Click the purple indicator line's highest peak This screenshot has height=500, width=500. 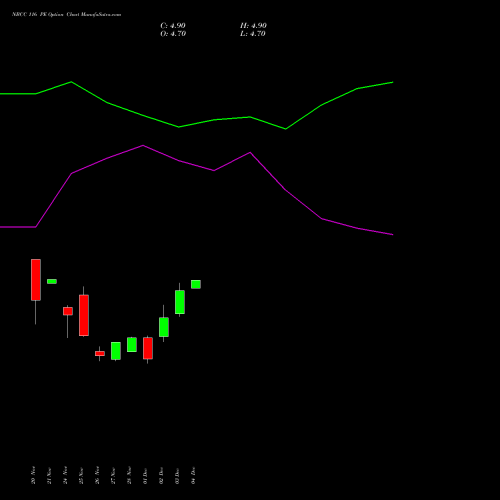143,145
